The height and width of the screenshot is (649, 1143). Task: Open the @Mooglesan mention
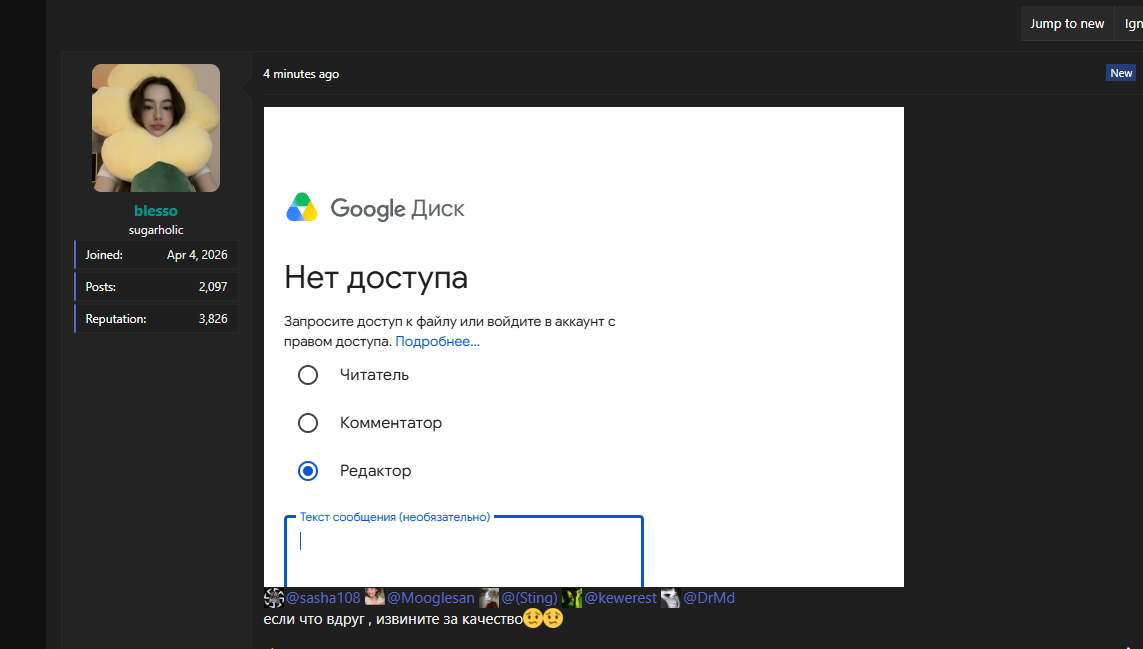tap(431, 598)
